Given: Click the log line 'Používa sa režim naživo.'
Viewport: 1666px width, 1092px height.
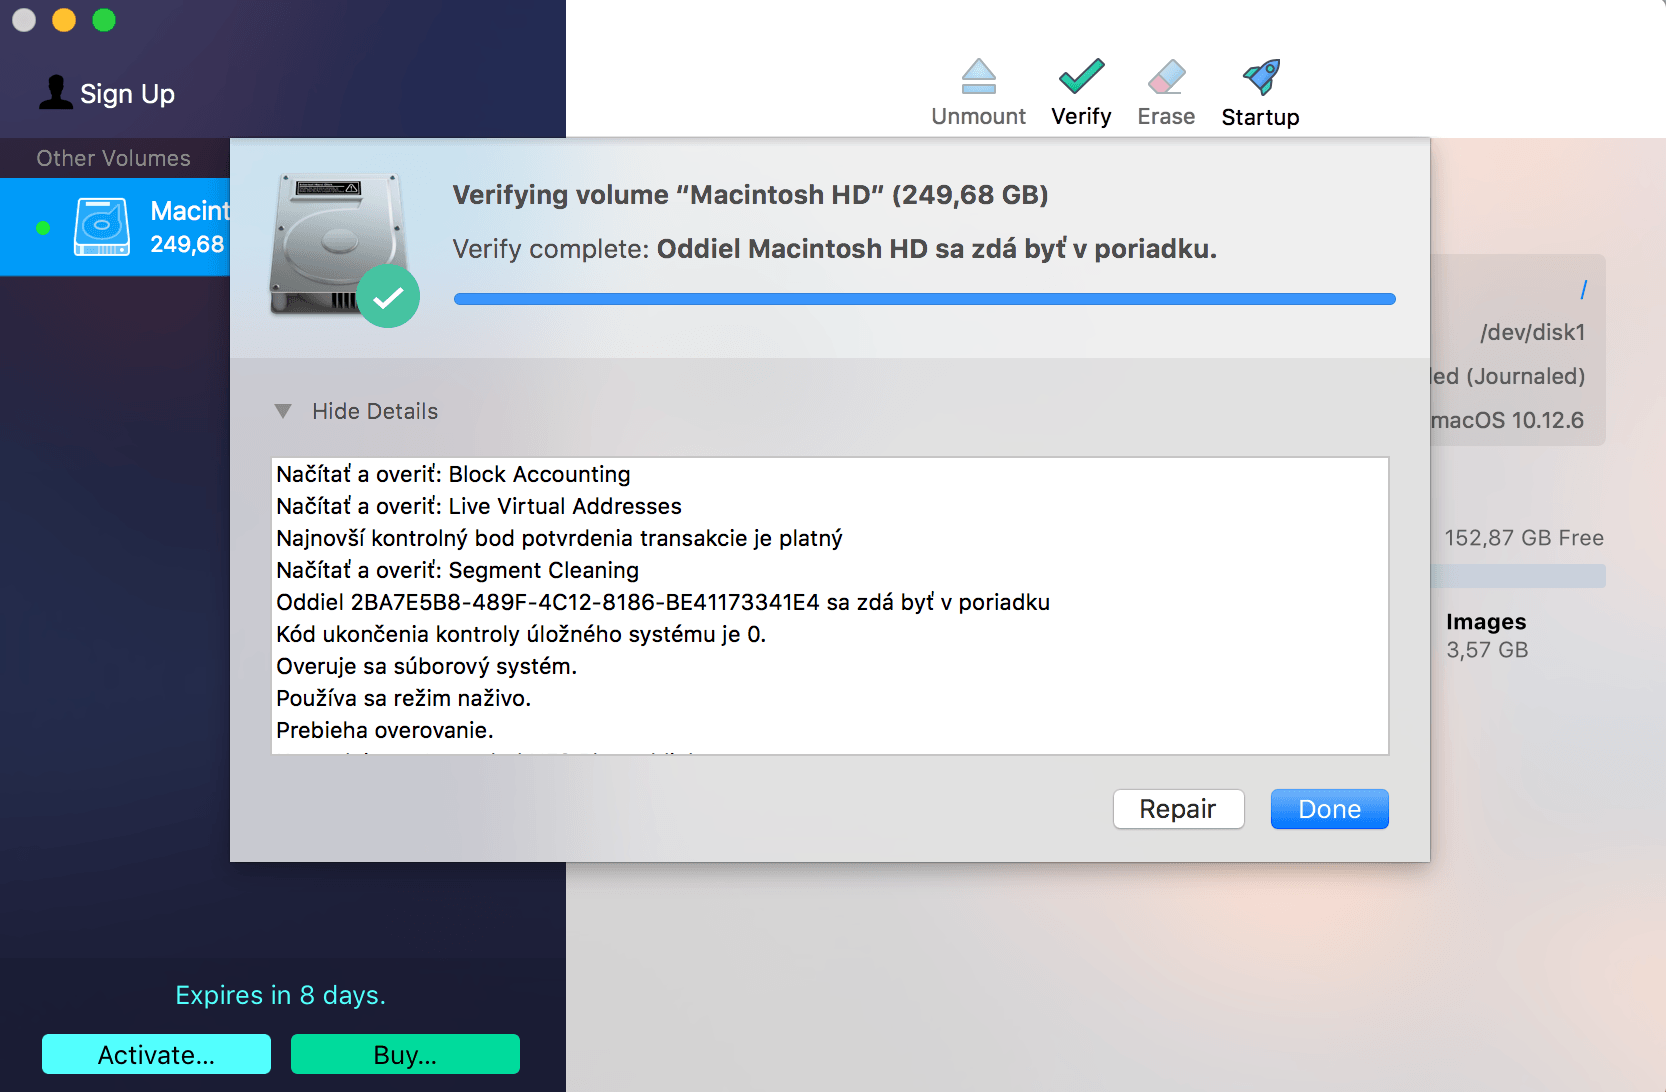Looking at the screenshot, I should pos(403,698).
